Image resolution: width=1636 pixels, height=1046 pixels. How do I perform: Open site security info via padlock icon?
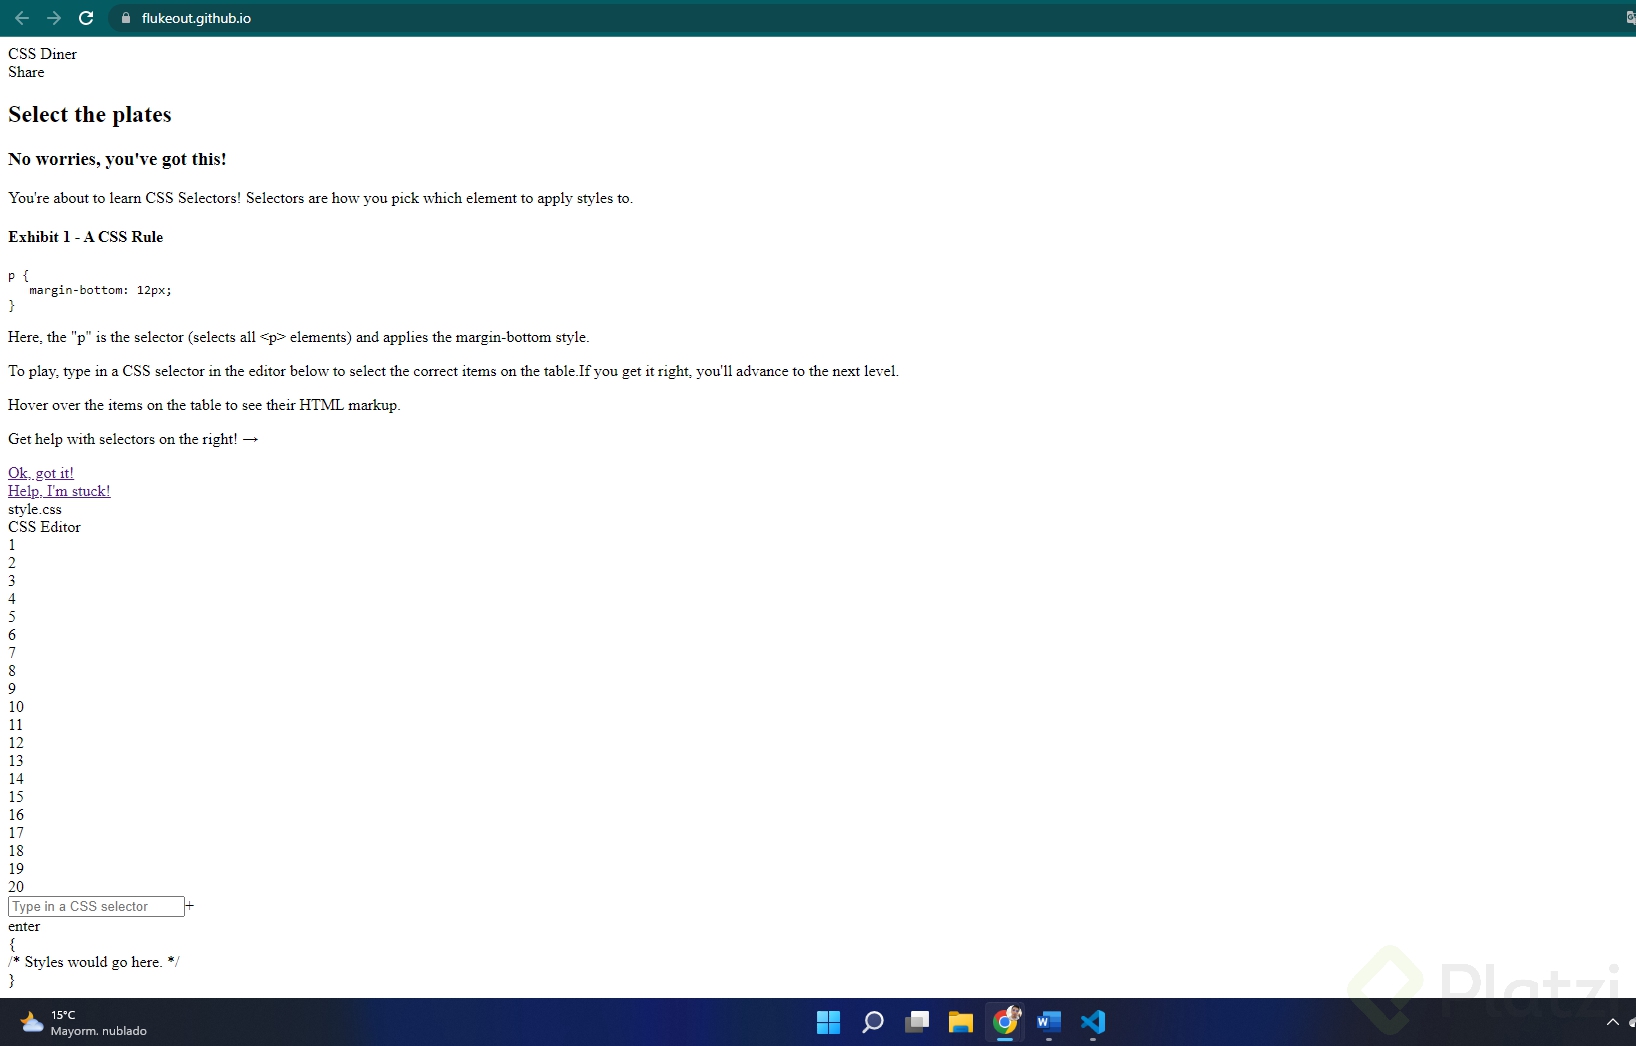125,18
